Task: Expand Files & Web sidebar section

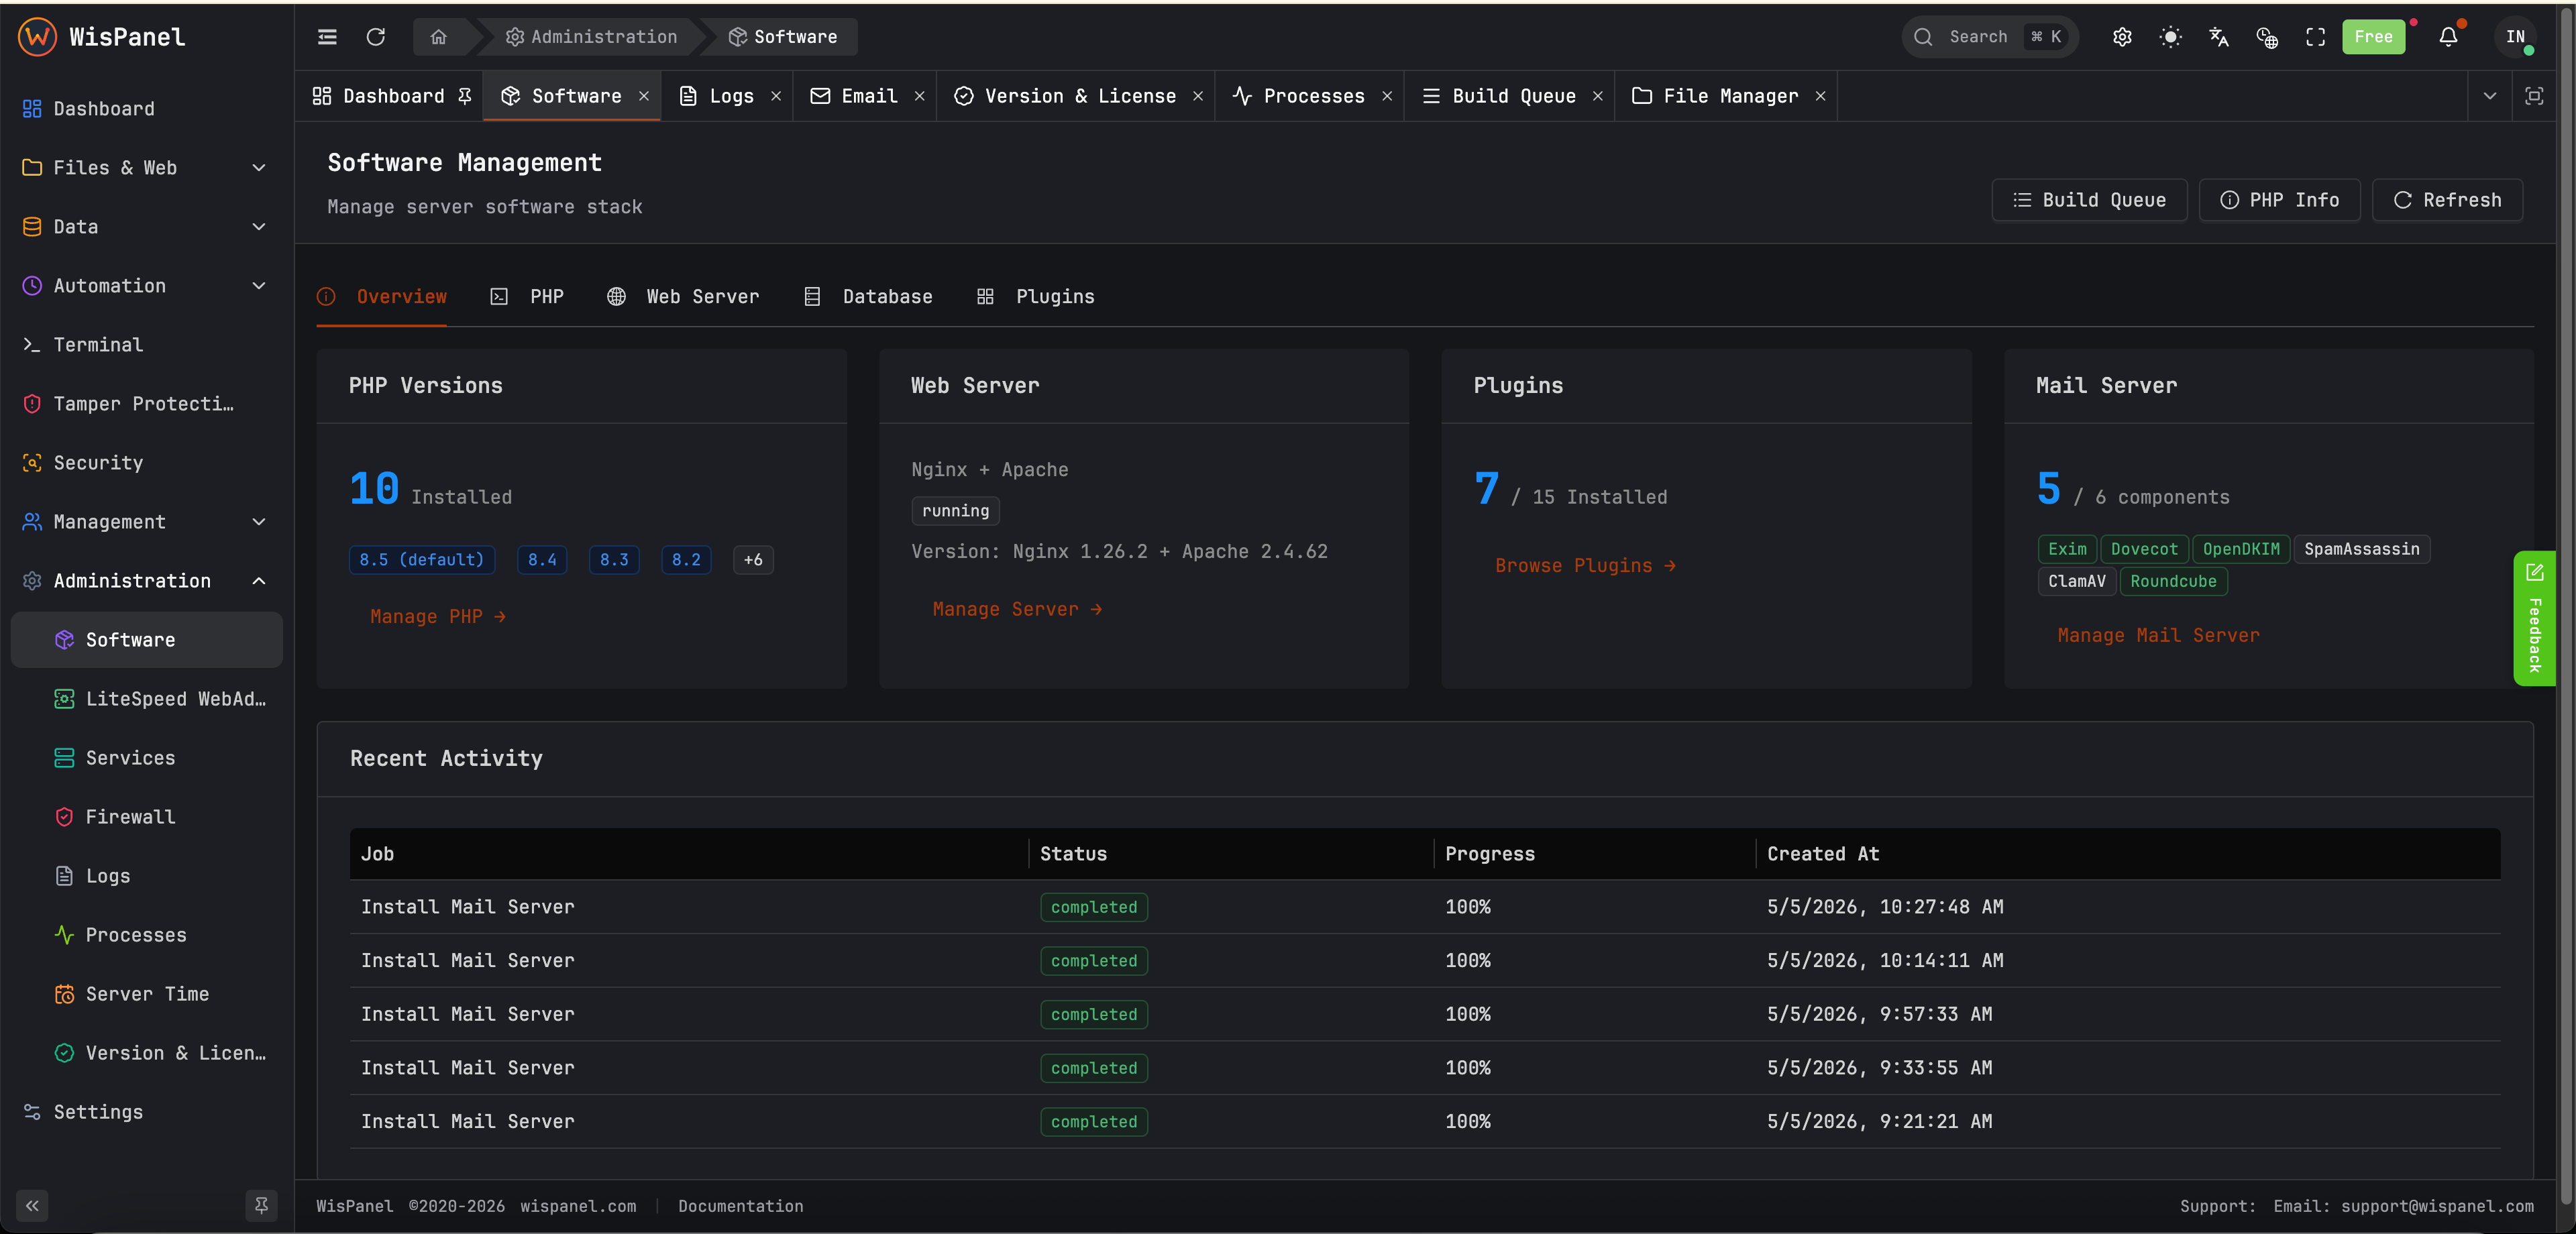Action: [146, 167]
